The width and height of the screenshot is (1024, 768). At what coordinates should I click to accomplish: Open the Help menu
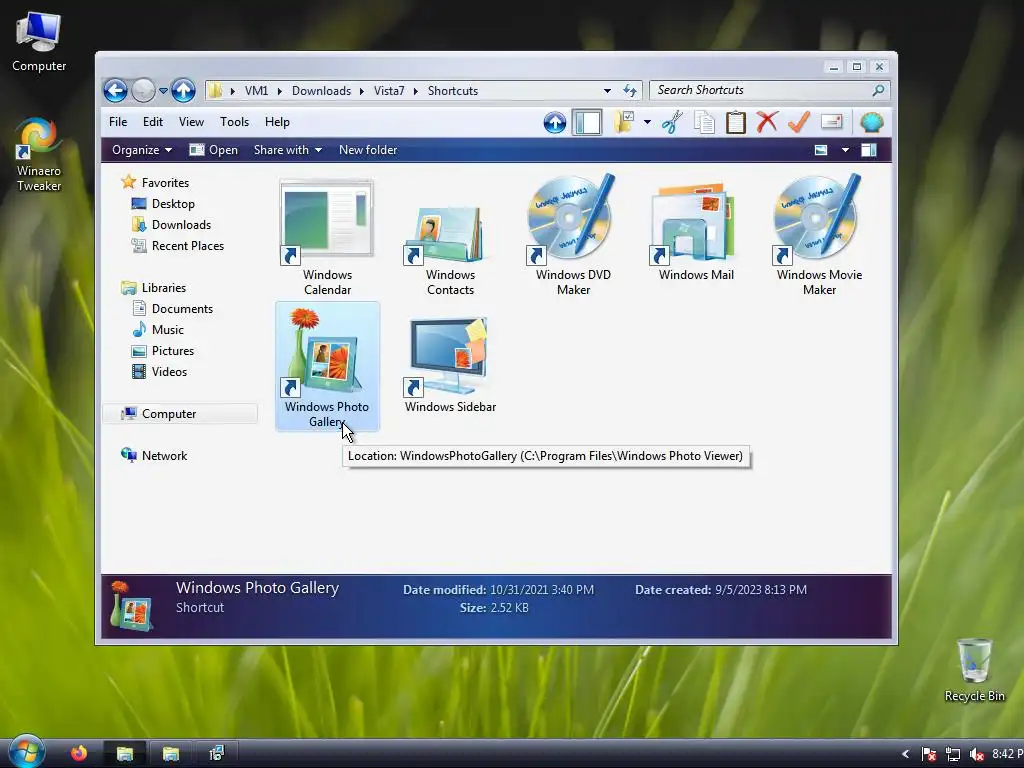(x=277, y=122)
